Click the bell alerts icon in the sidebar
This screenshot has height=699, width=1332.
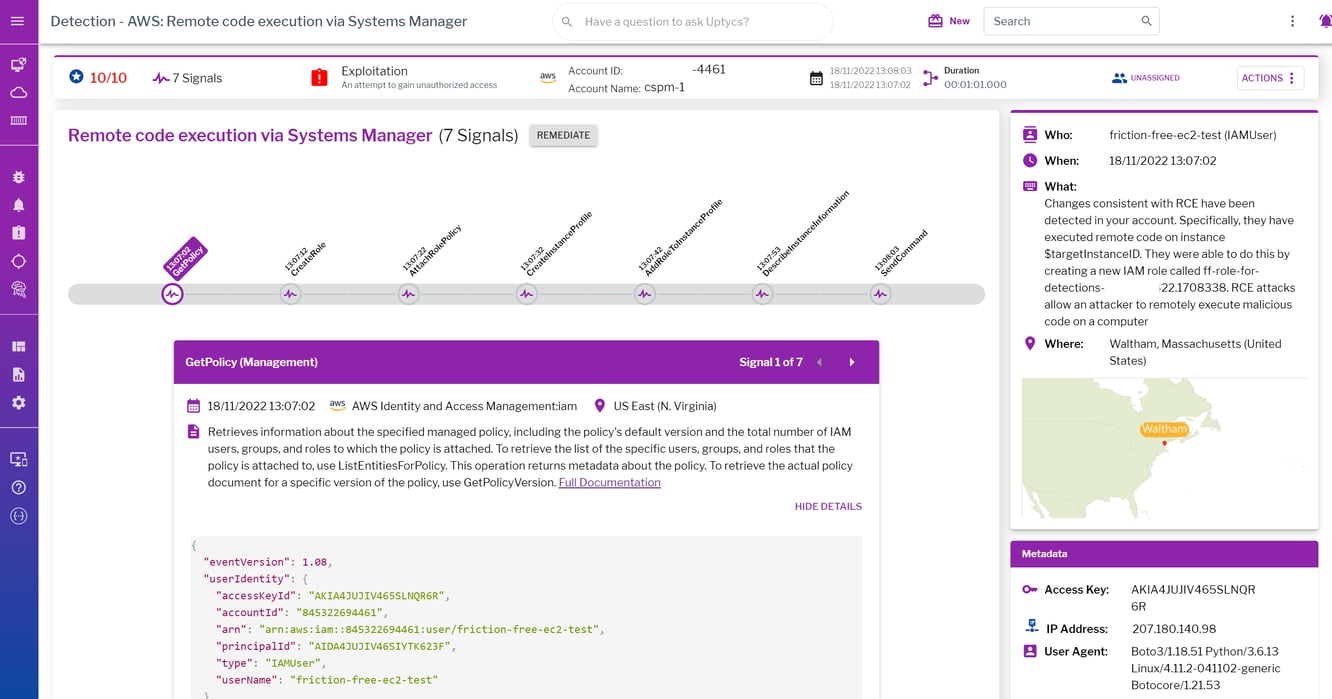click(x=18, y=205)
